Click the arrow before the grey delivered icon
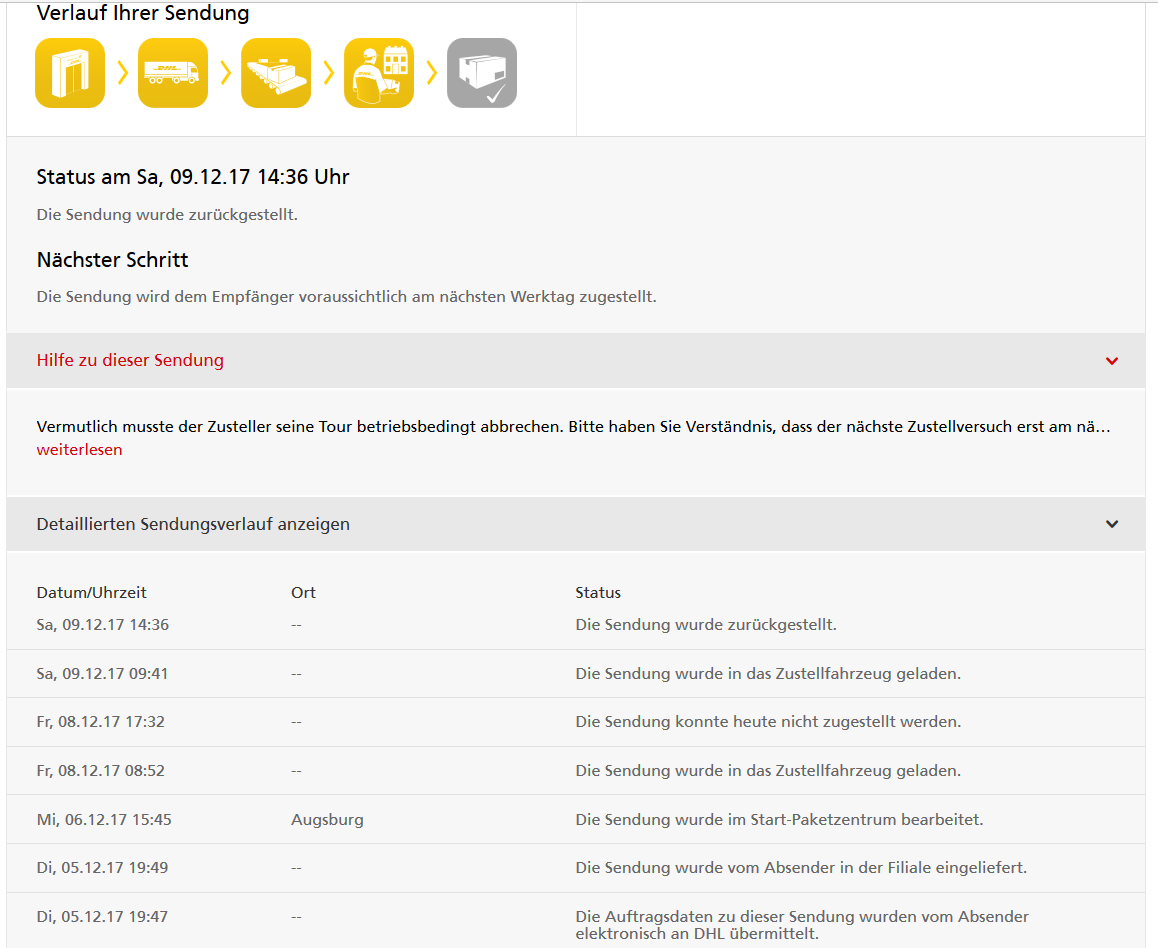1158x948 pixels. point(431,73)
